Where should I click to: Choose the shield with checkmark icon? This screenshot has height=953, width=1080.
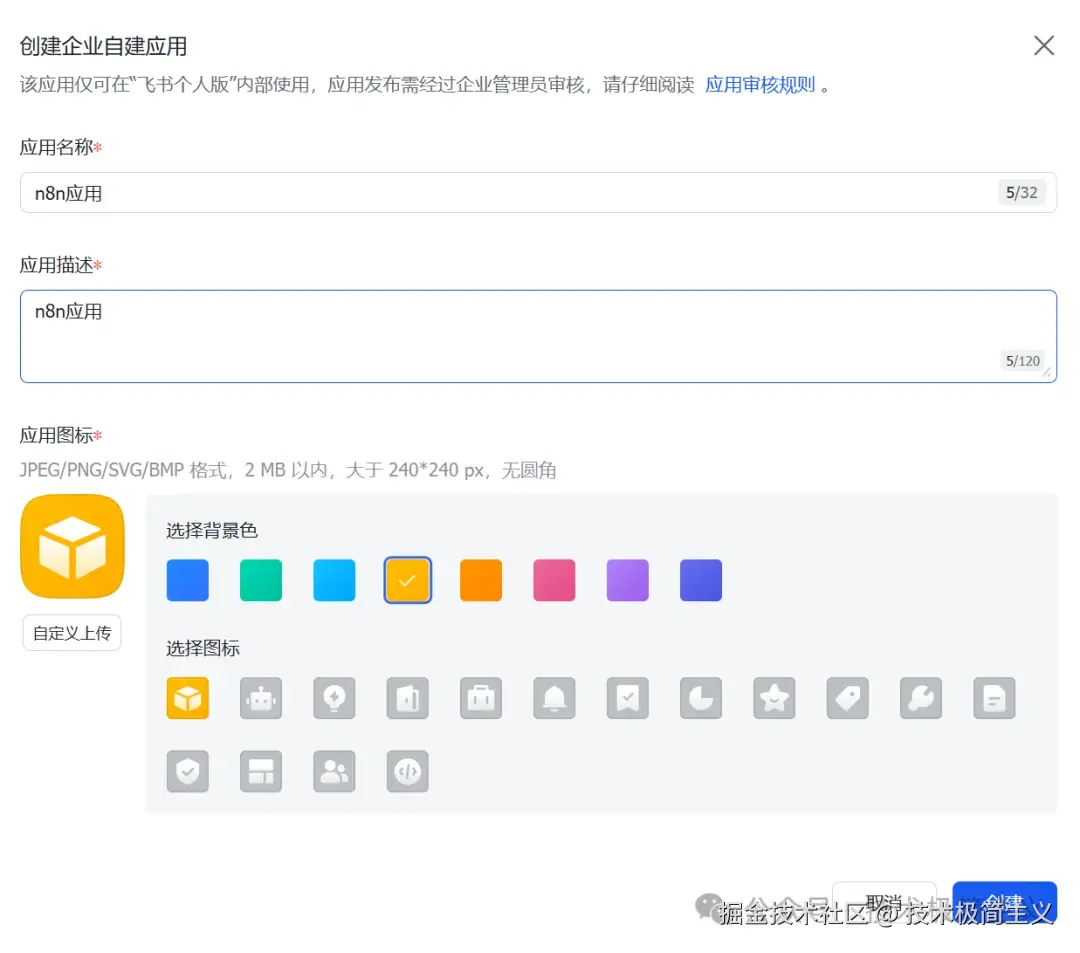tap(188, 771)
